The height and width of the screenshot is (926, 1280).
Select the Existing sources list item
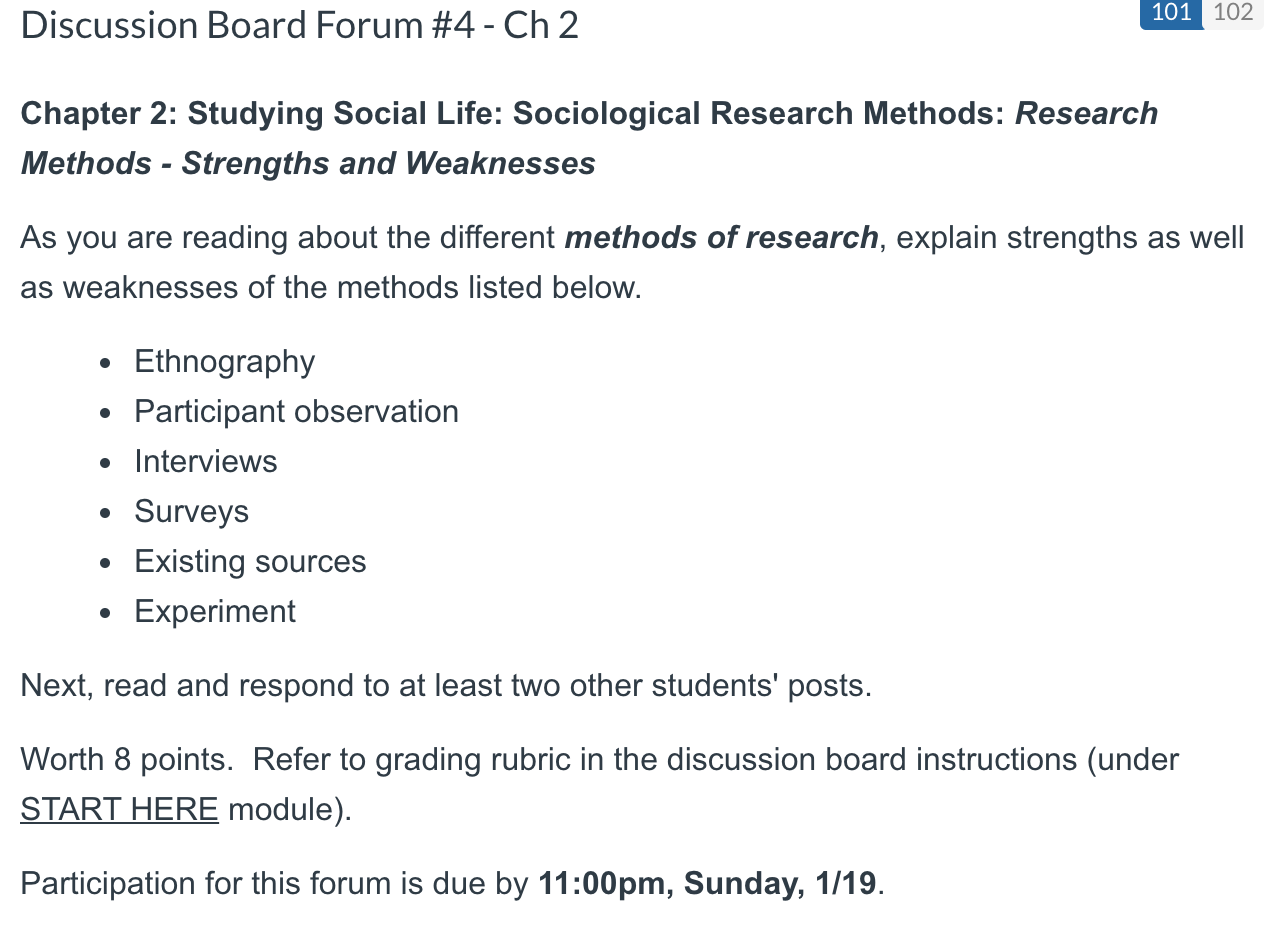pyautogui.click(x=250, y=561)
